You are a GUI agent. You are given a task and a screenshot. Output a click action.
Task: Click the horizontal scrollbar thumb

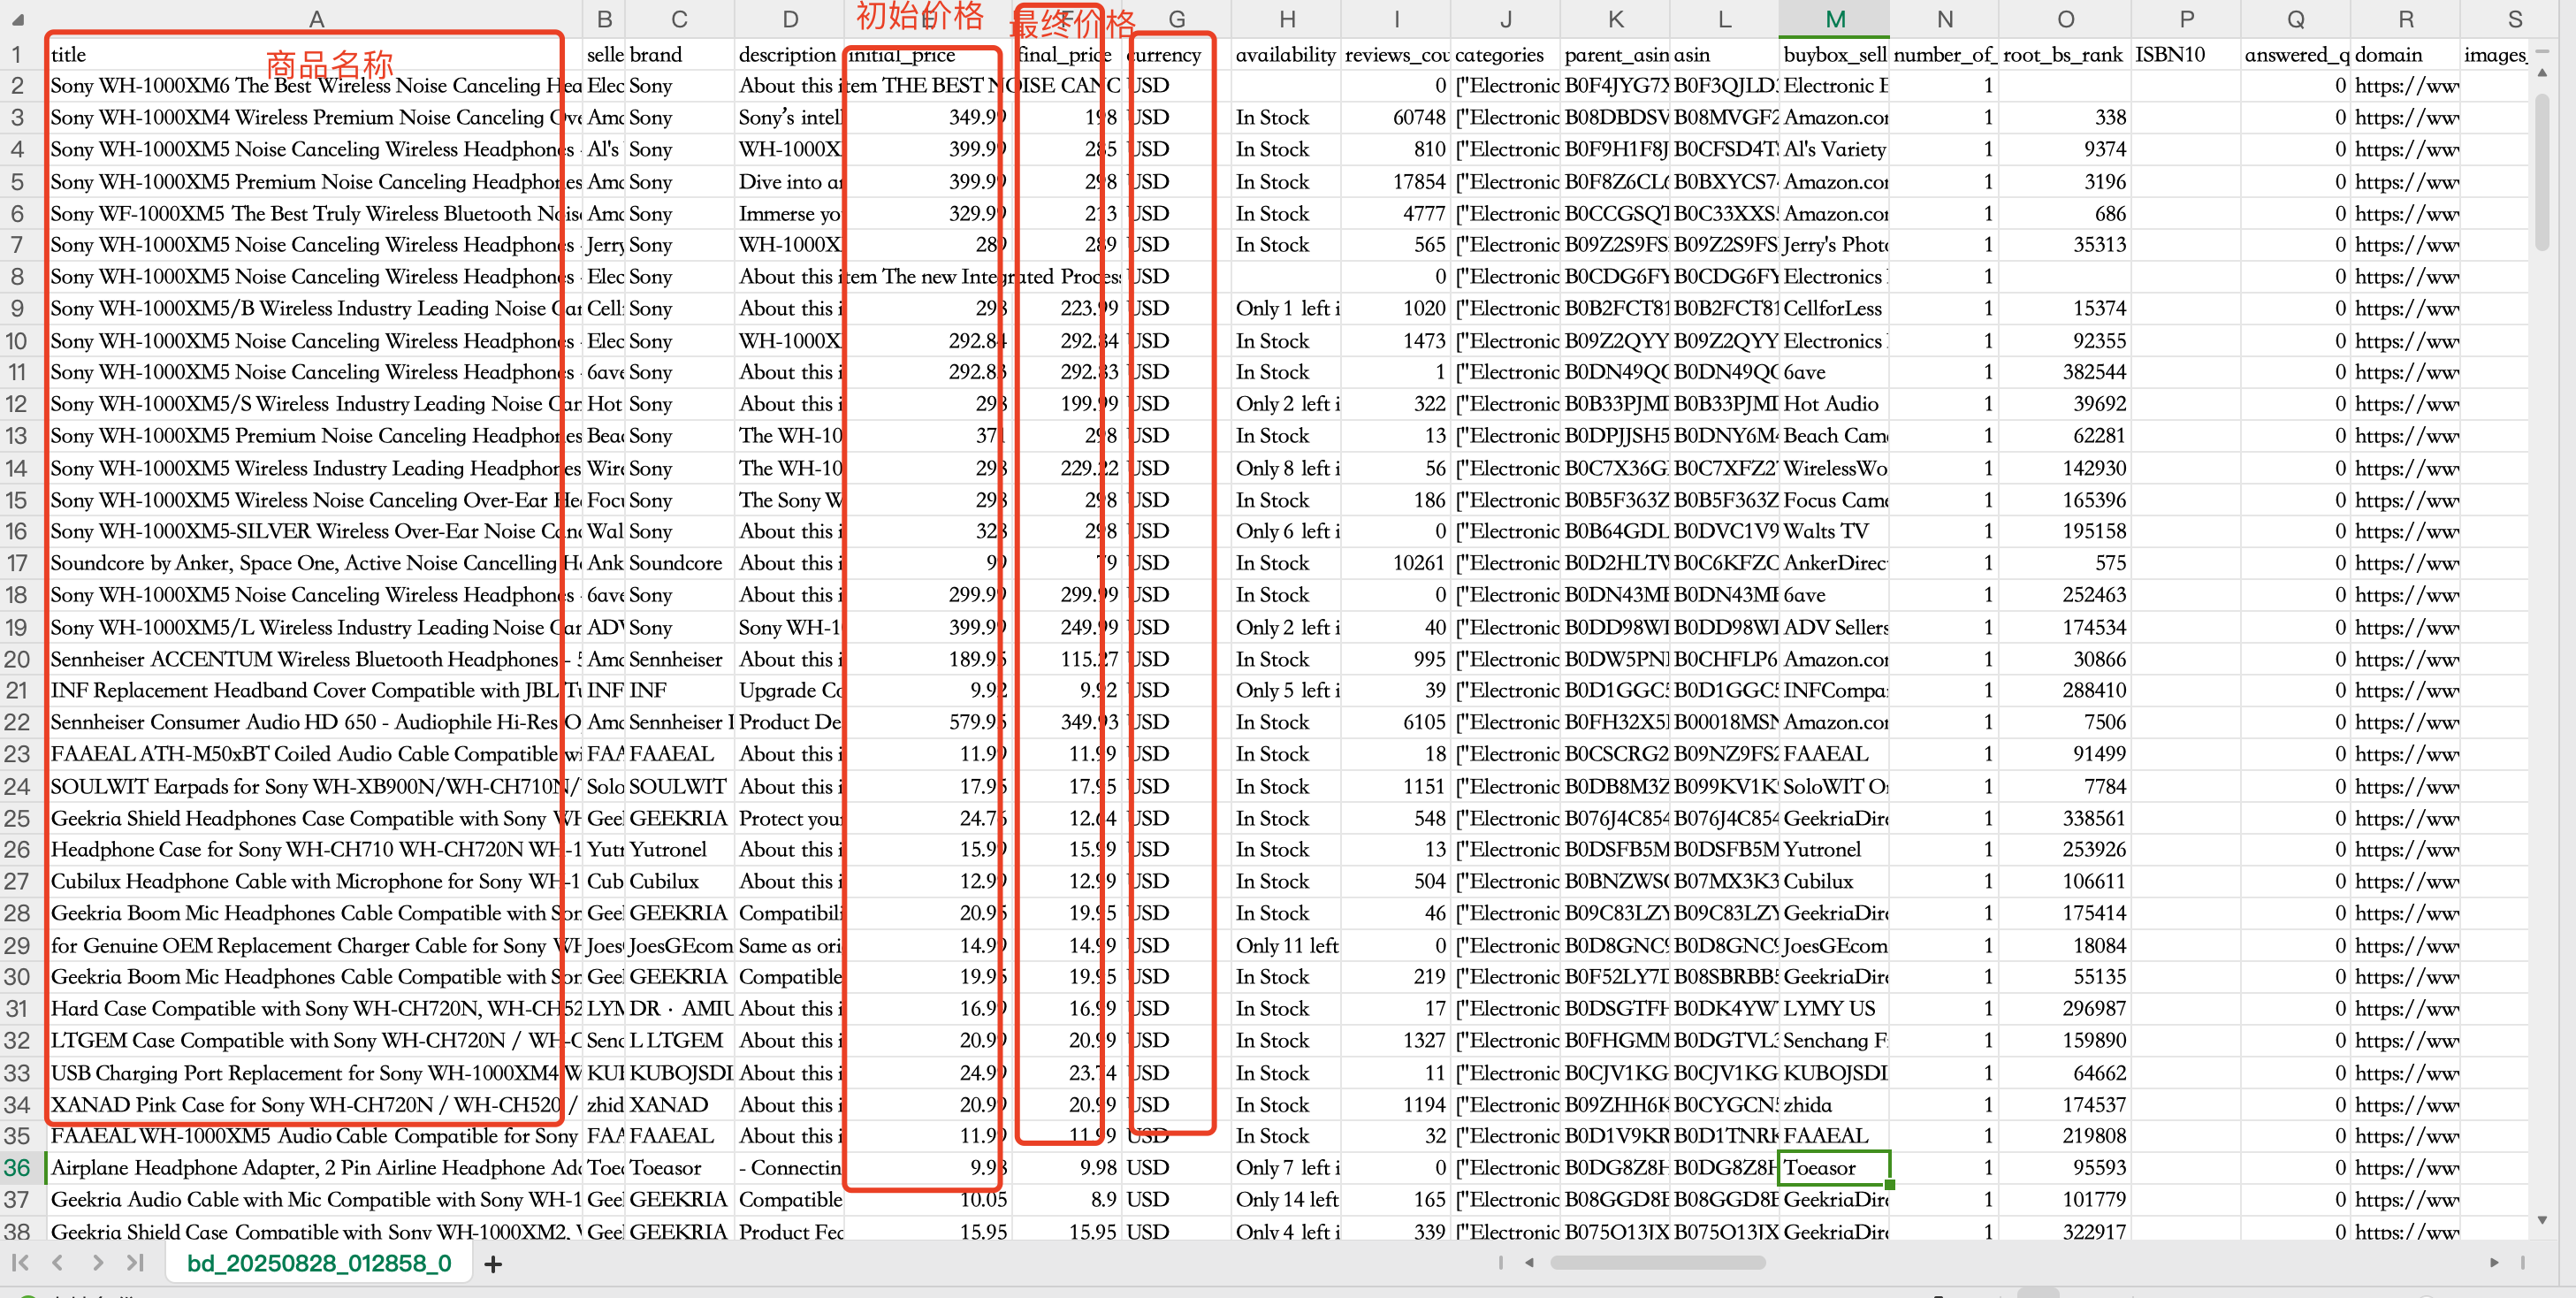click(1657, 1263)
